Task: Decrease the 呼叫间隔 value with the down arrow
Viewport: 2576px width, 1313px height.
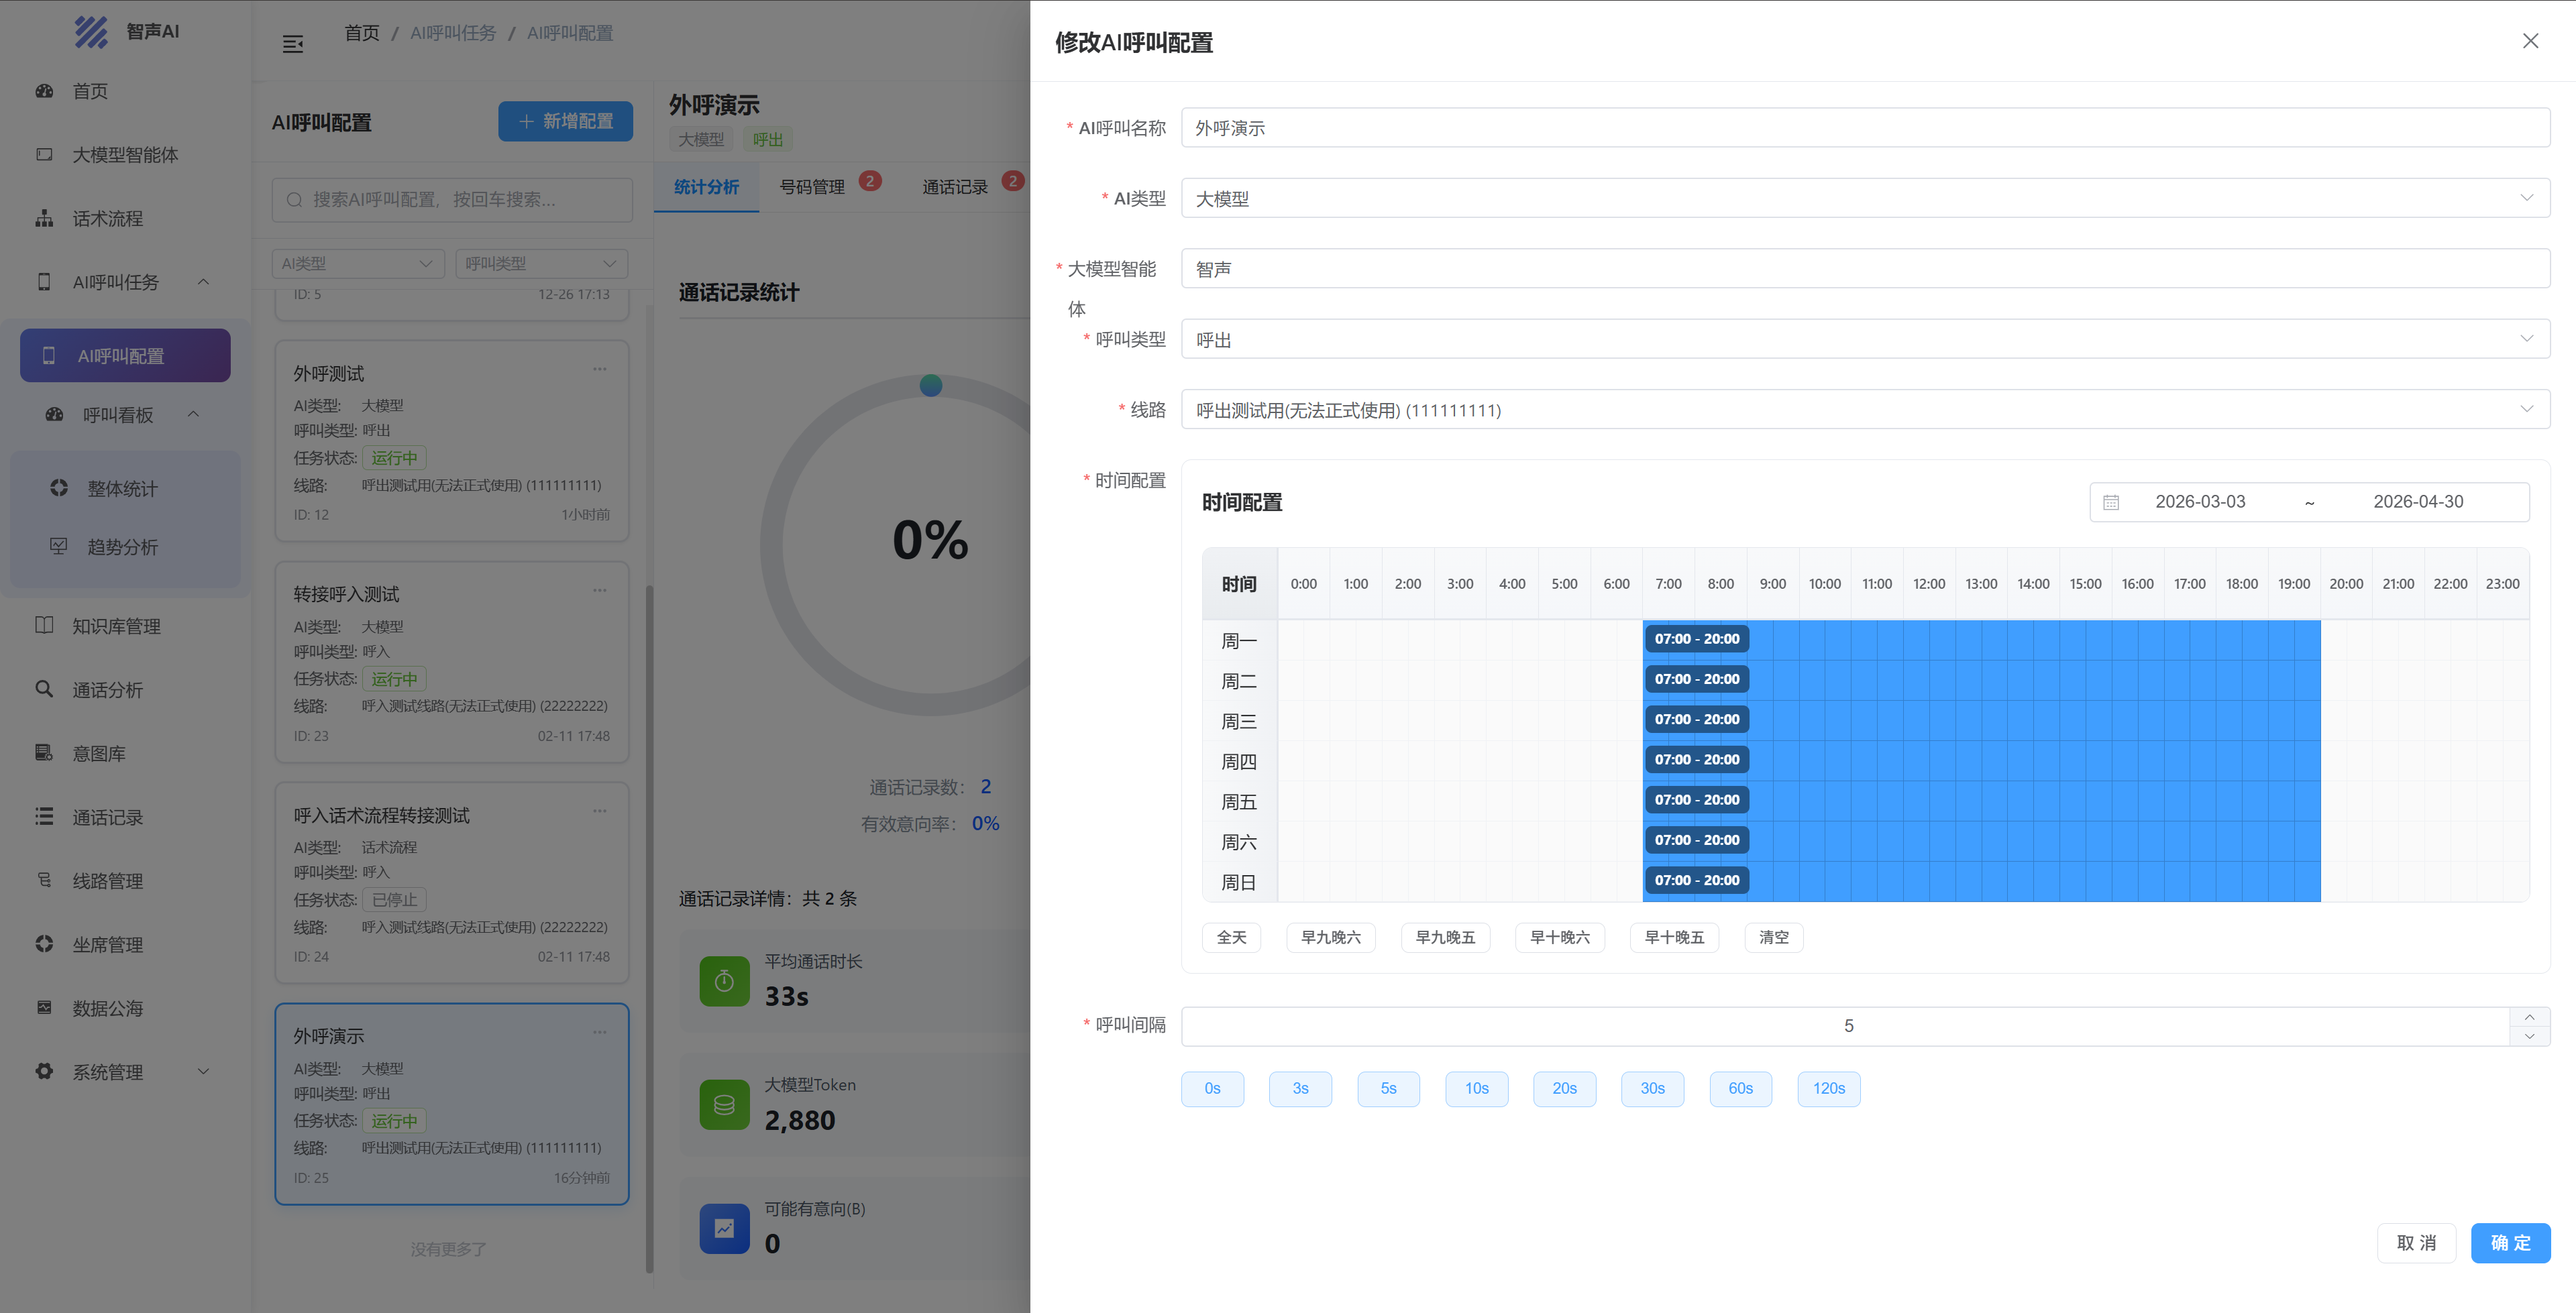Action: pyautogui.click(x=2529, y=1036)
